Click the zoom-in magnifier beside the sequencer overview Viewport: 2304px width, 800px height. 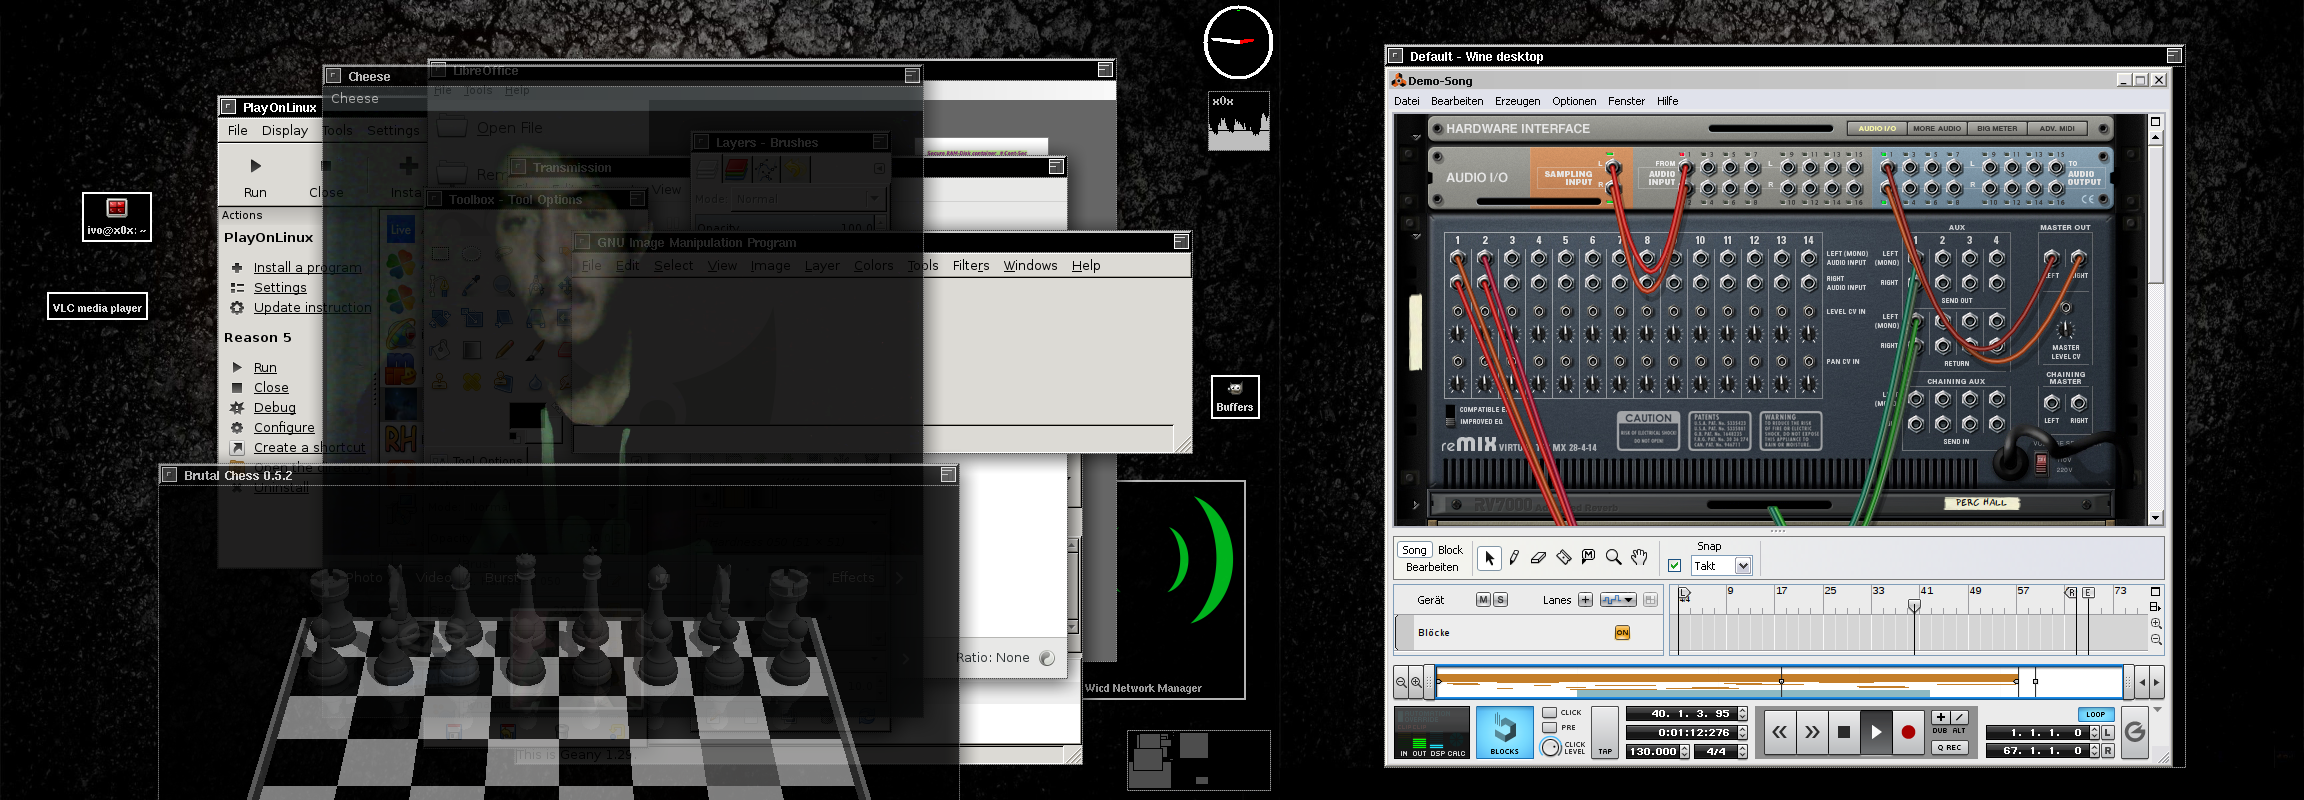click(x=1416, y=682)
